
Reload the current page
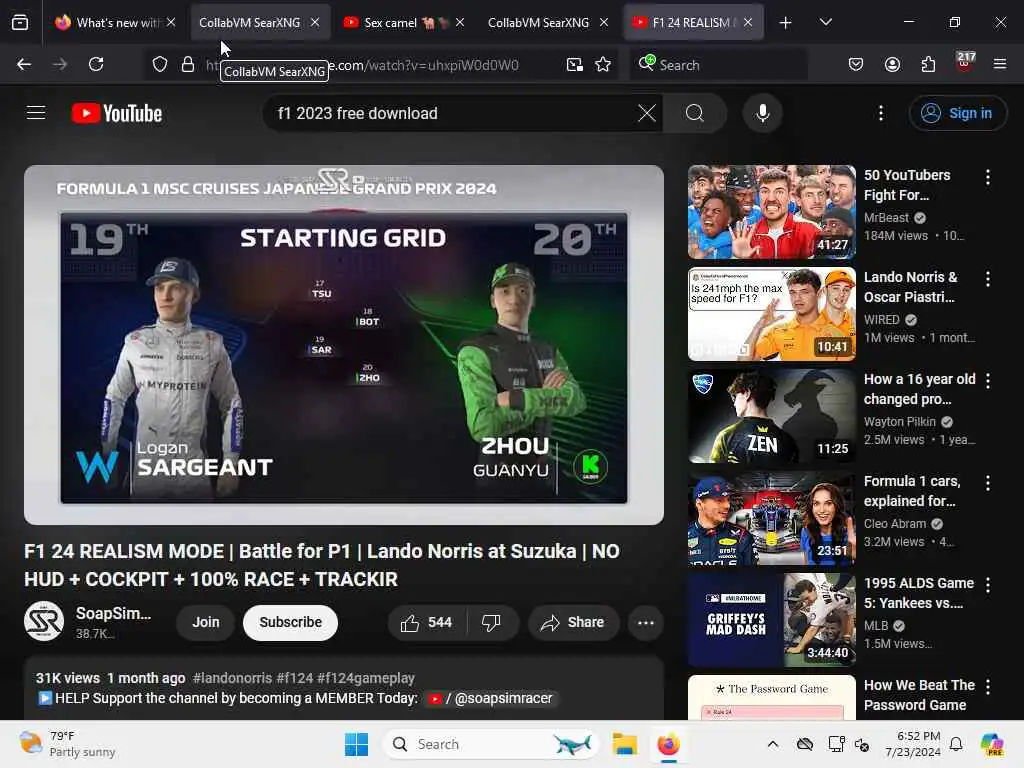(96, 64)
